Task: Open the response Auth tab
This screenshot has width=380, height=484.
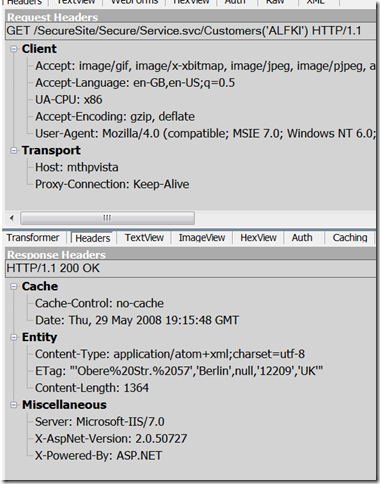Action: coord(302,238)
